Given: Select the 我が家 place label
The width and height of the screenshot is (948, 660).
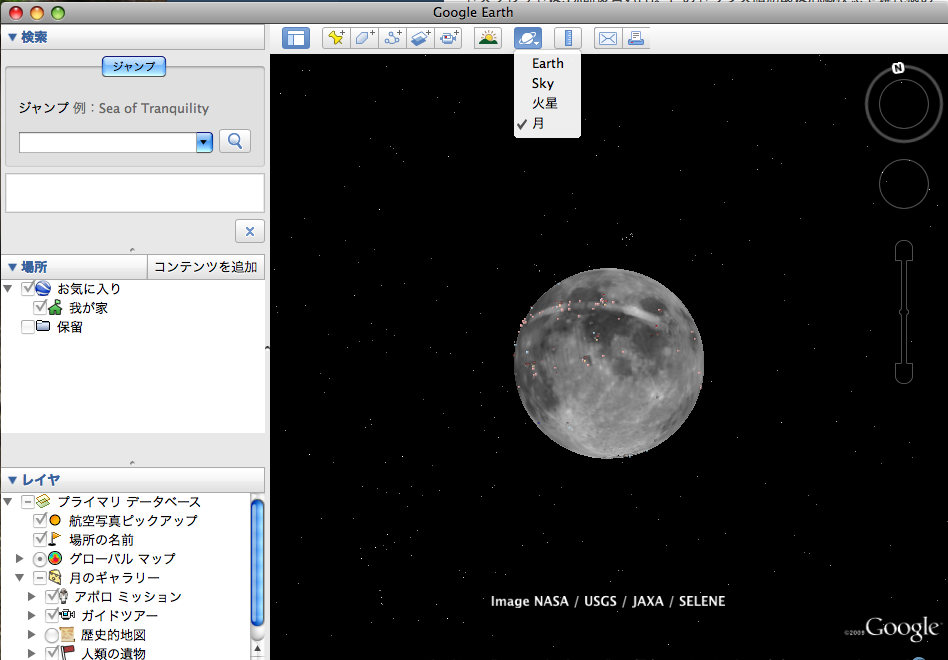Looking at the screenshot, I should [88, 307].
